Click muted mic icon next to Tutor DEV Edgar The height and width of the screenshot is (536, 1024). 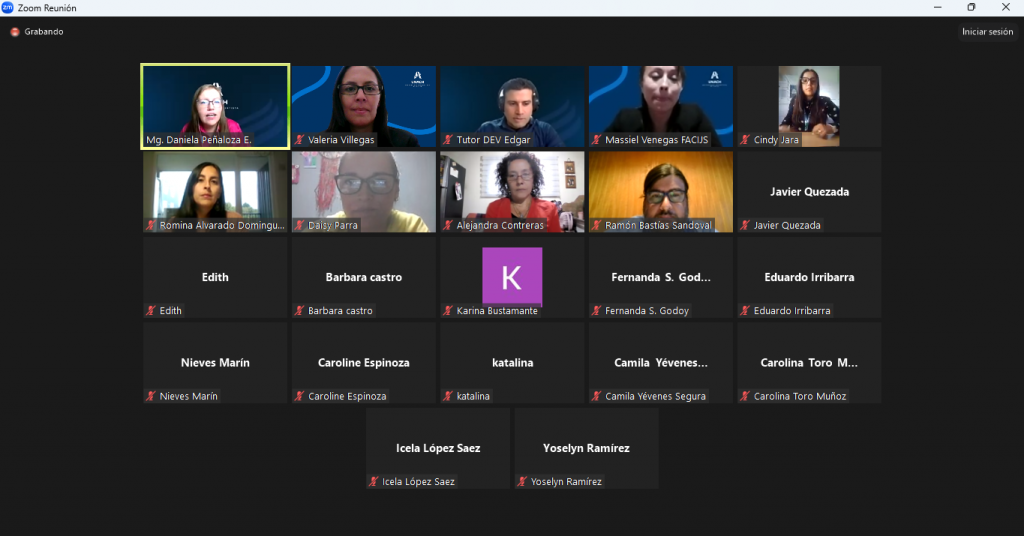448,140
